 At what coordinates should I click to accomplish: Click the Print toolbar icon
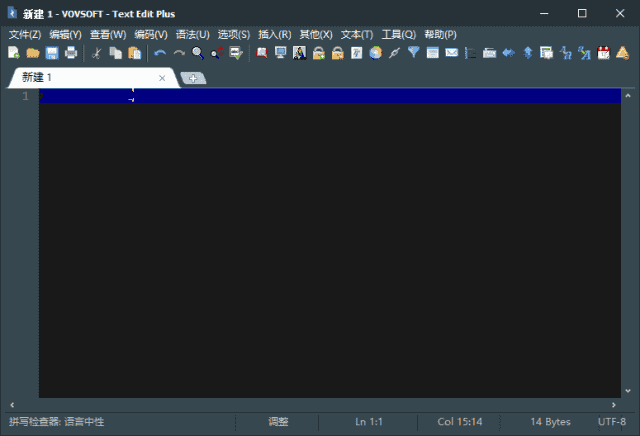70,53
